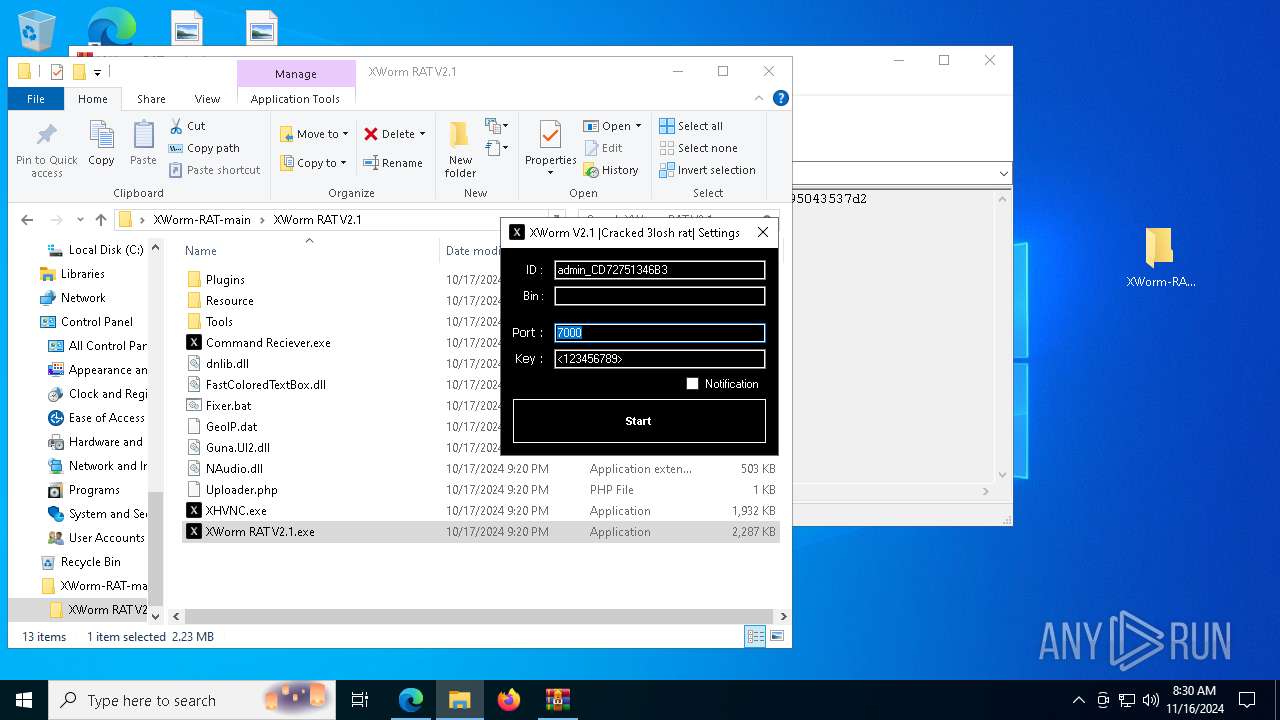Viewport: 1280px width, 720px height.
Task: Click Select none in ribbon
Action: [698, 148]
